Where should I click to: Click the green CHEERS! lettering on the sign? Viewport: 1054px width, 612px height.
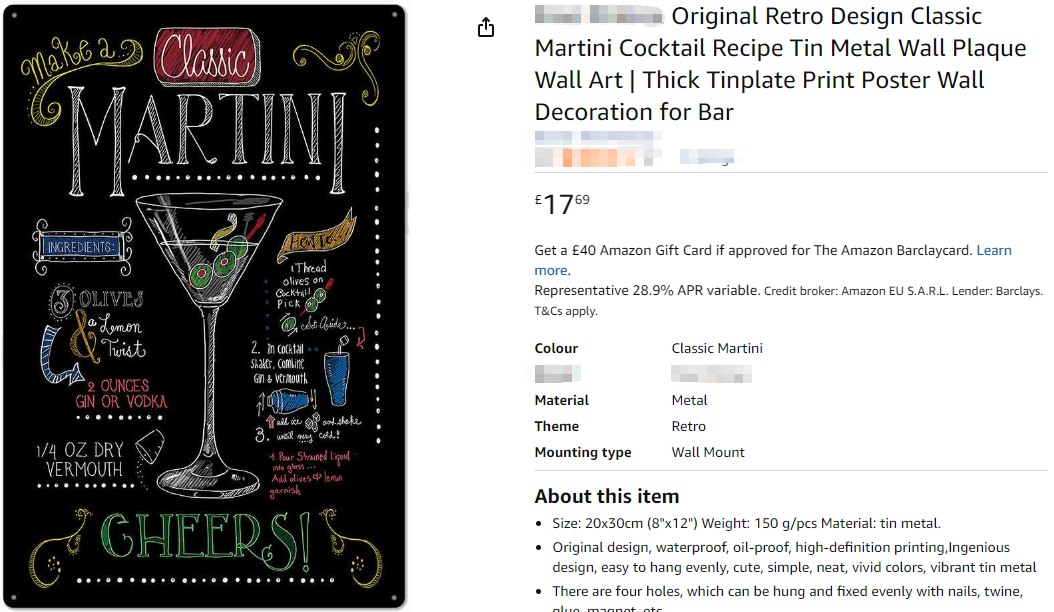point(205,538)
